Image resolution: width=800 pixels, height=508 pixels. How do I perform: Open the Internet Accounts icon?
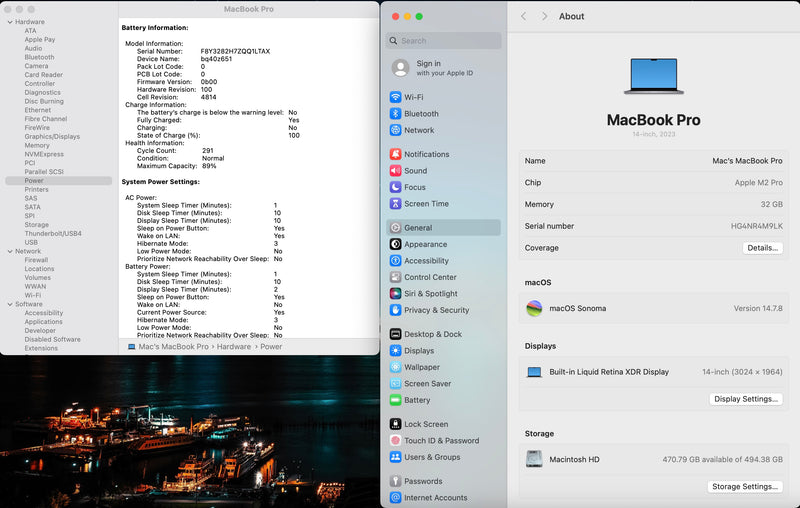pos(395,497)
